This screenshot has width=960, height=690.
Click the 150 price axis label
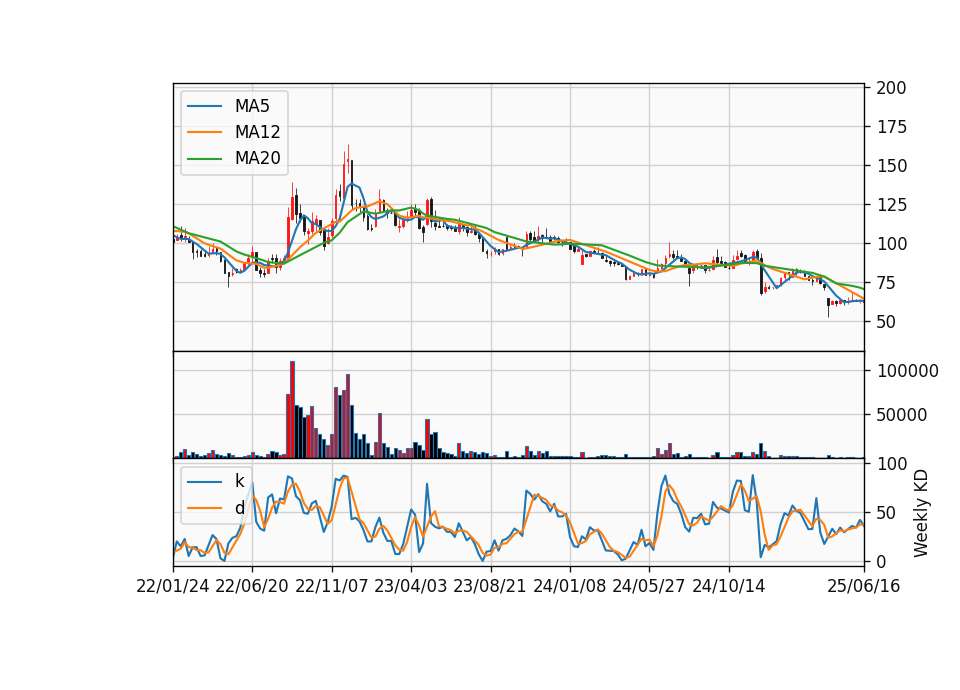tap(891, 166)
